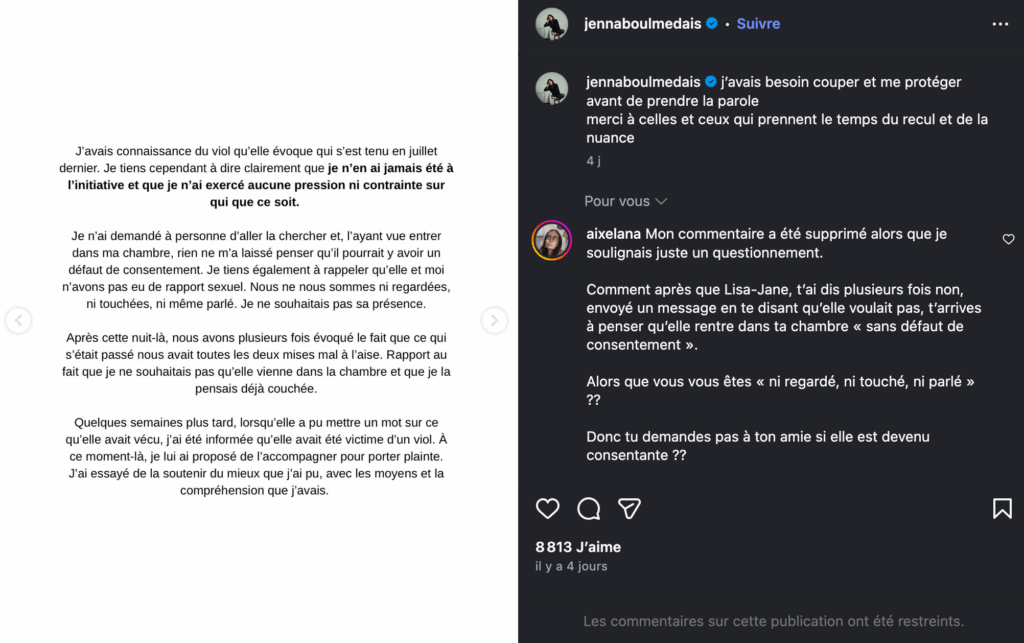The height and width of the screenshot is (643, 1024).
Task: Click the "il y a 4 jours" timestamp
Action: pyautogui.click(x=571, y=566)
